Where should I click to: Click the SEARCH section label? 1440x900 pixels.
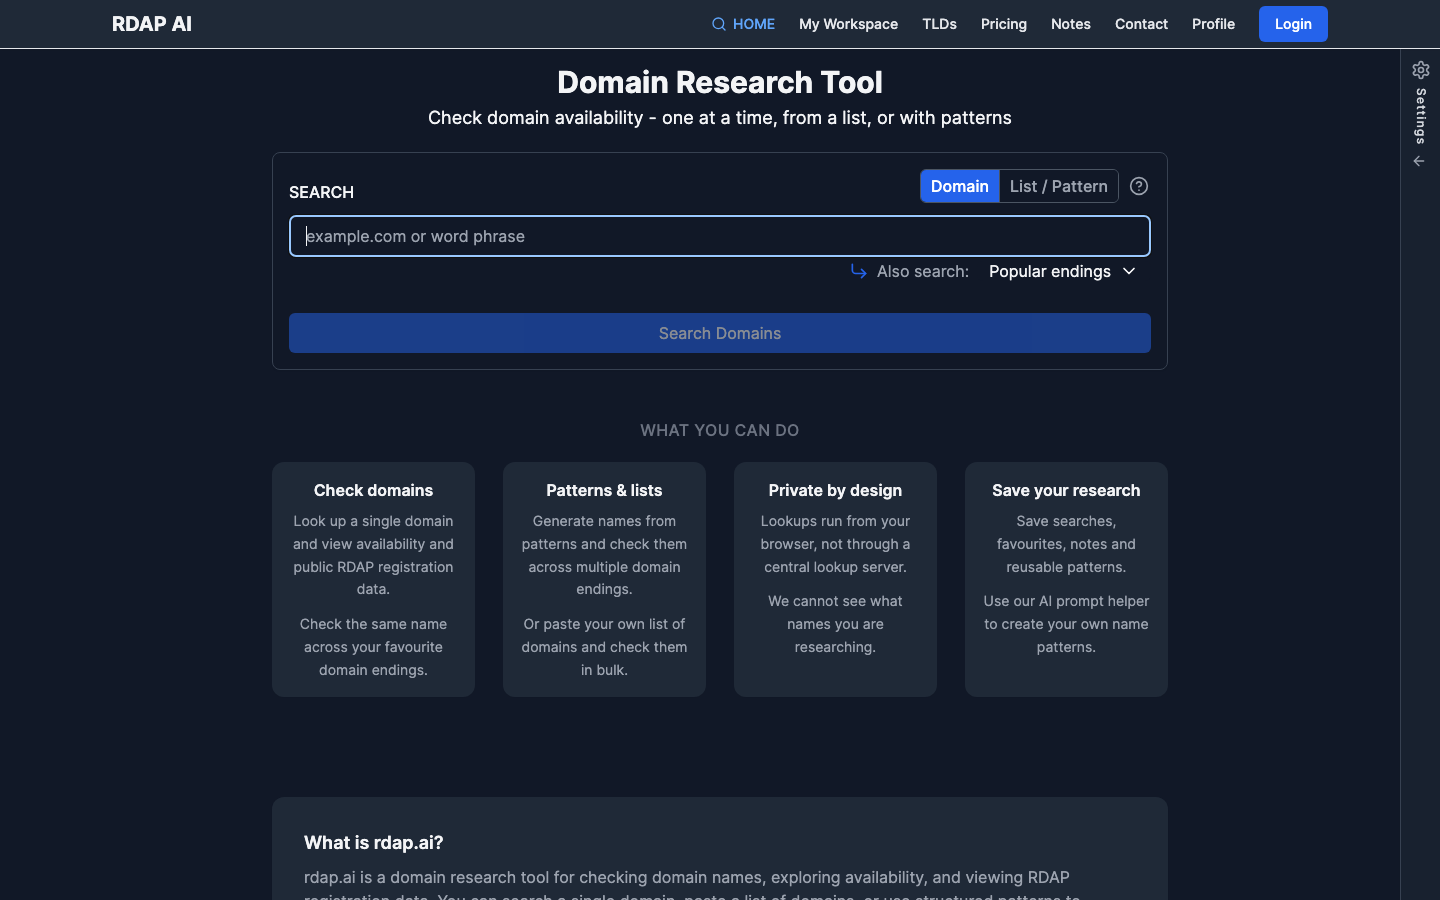pos(321,192)
